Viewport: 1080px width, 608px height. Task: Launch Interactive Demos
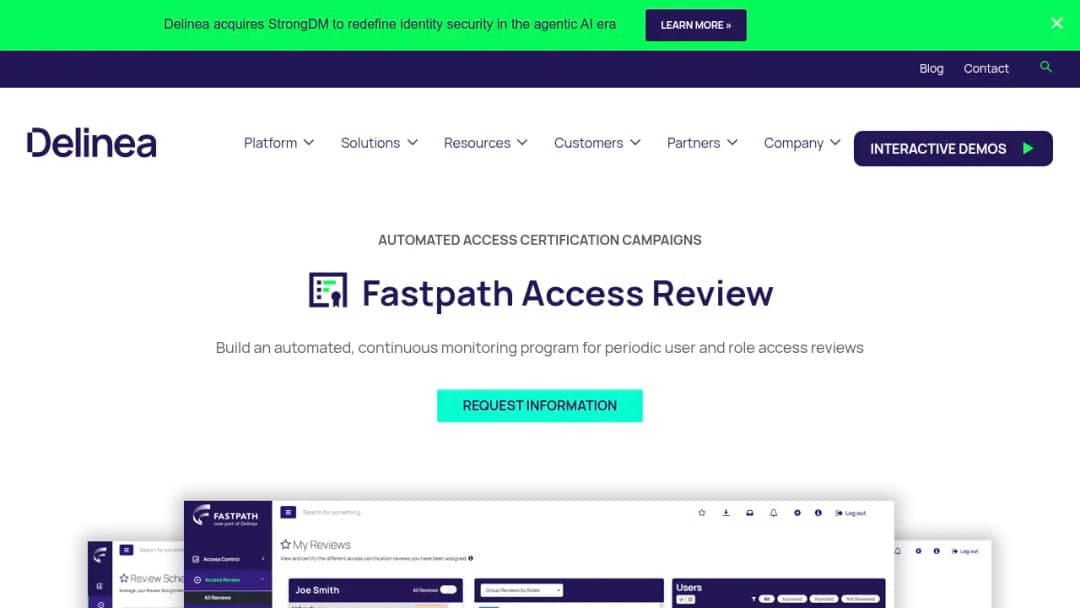tap(953, 149)
